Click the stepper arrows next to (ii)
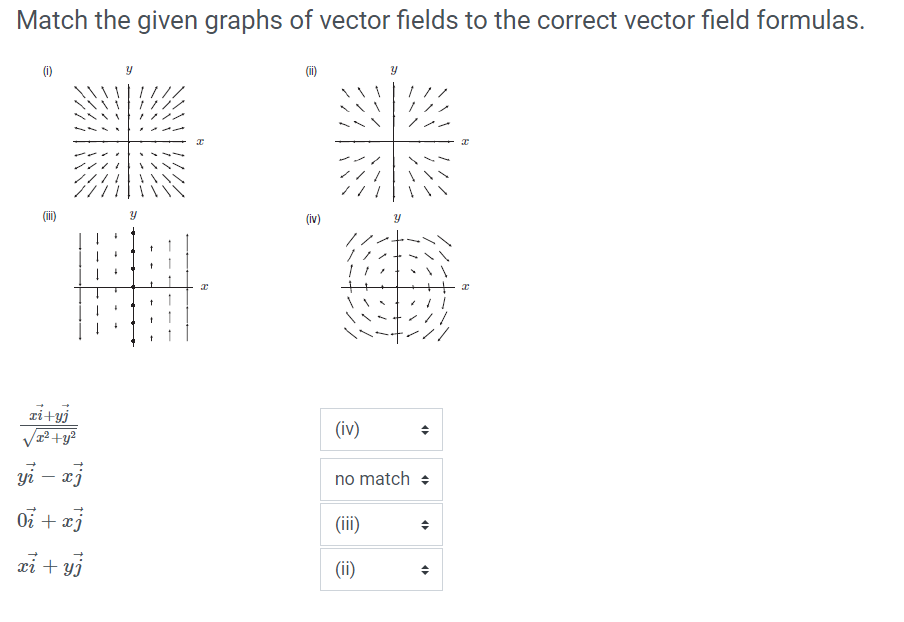Viewport: 904px width, 622px height. 425,569
